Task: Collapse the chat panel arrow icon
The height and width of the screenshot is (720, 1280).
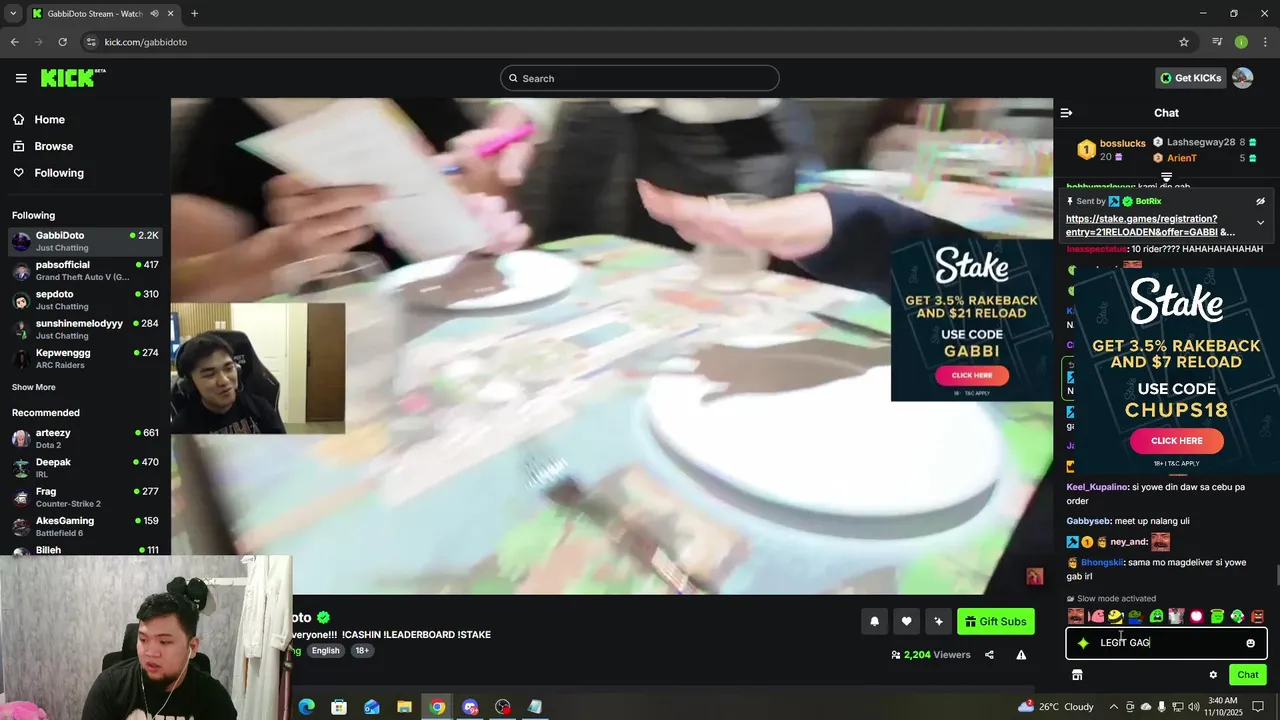Action: coord(1066,113)
